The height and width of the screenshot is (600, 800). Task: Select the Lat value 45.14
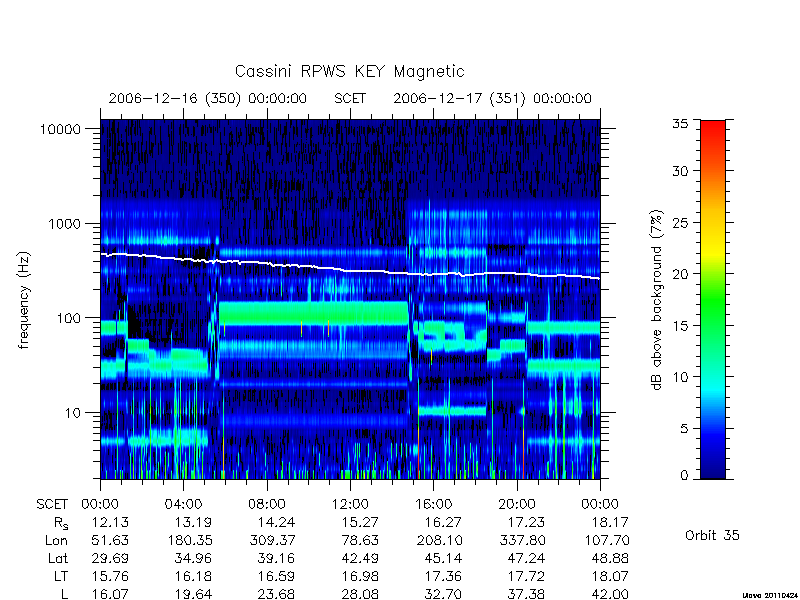443,558
